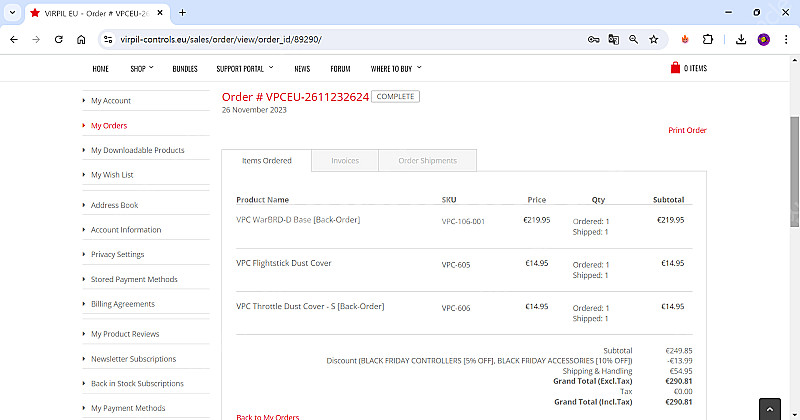Open the NEWS page
This screenshot has width=800, height=420.
coord(302,68)
